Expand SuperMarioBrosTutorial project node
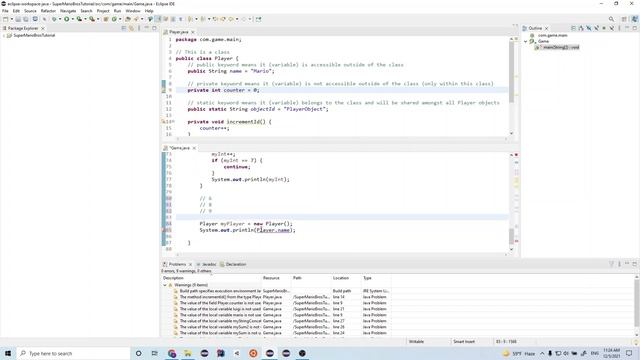Screen dimensions: 640x360 (x=4, y=36)
